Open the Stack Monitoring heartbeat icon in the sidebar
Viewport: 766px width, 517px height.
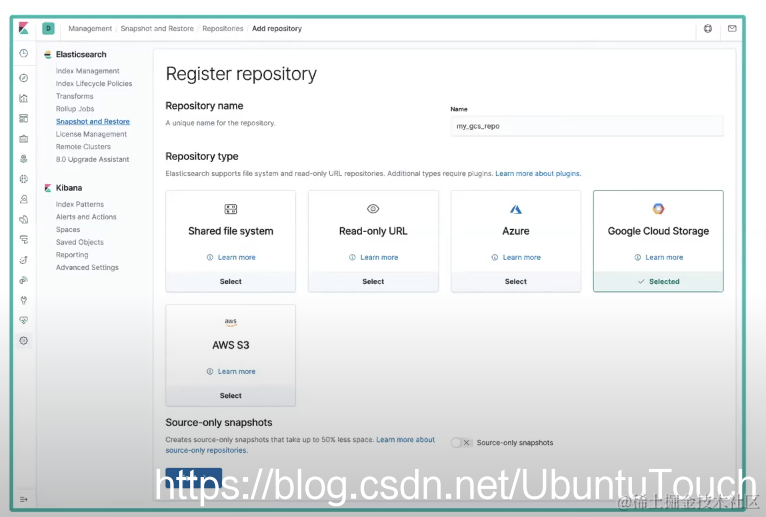[23, 320]
